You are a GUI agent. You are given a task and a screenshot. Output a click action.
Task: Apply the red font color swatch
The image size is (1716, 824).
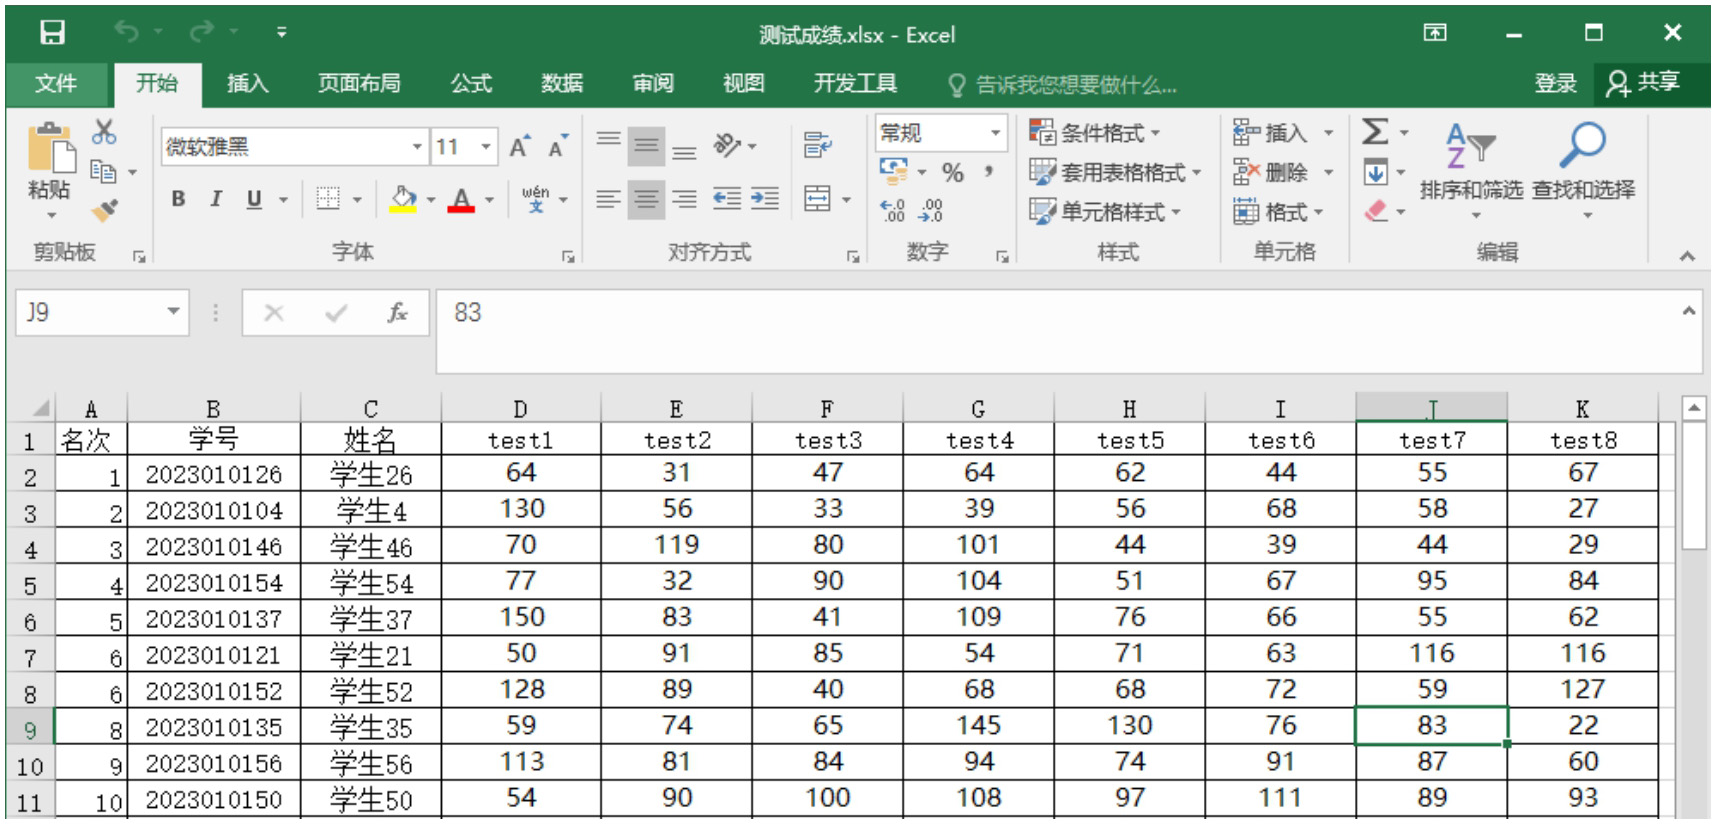(x=461, y=200)
